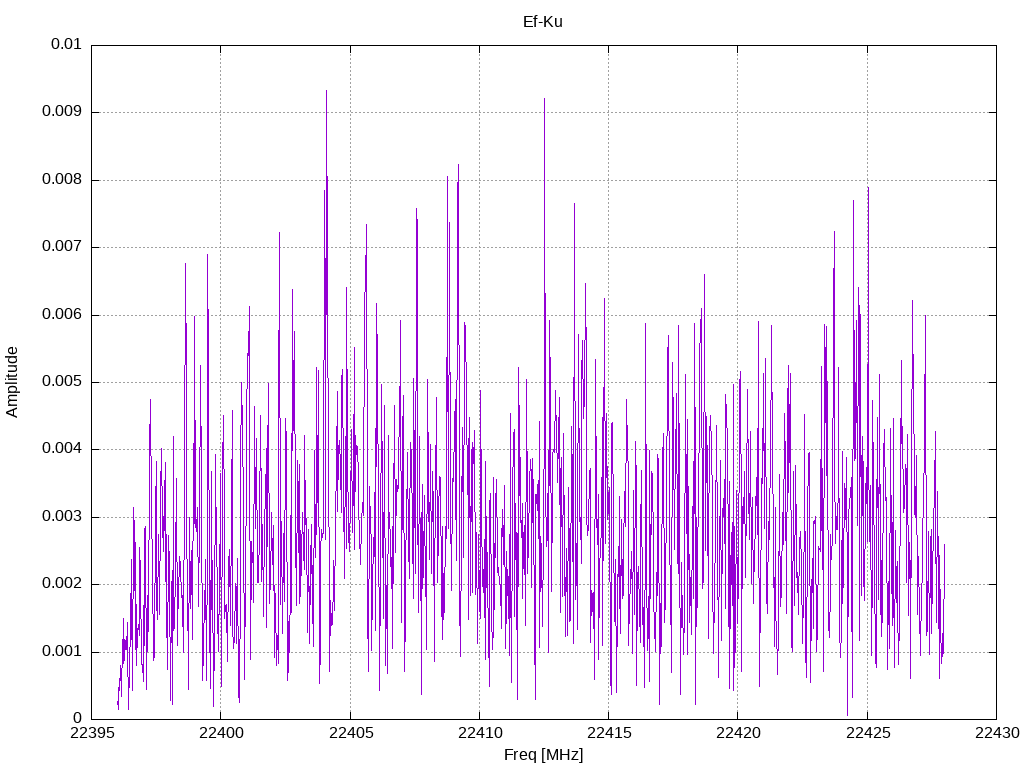Screen dimensions: 1024x768
Task: Click the x-axis tick label 22400
Action: [221, 733]
